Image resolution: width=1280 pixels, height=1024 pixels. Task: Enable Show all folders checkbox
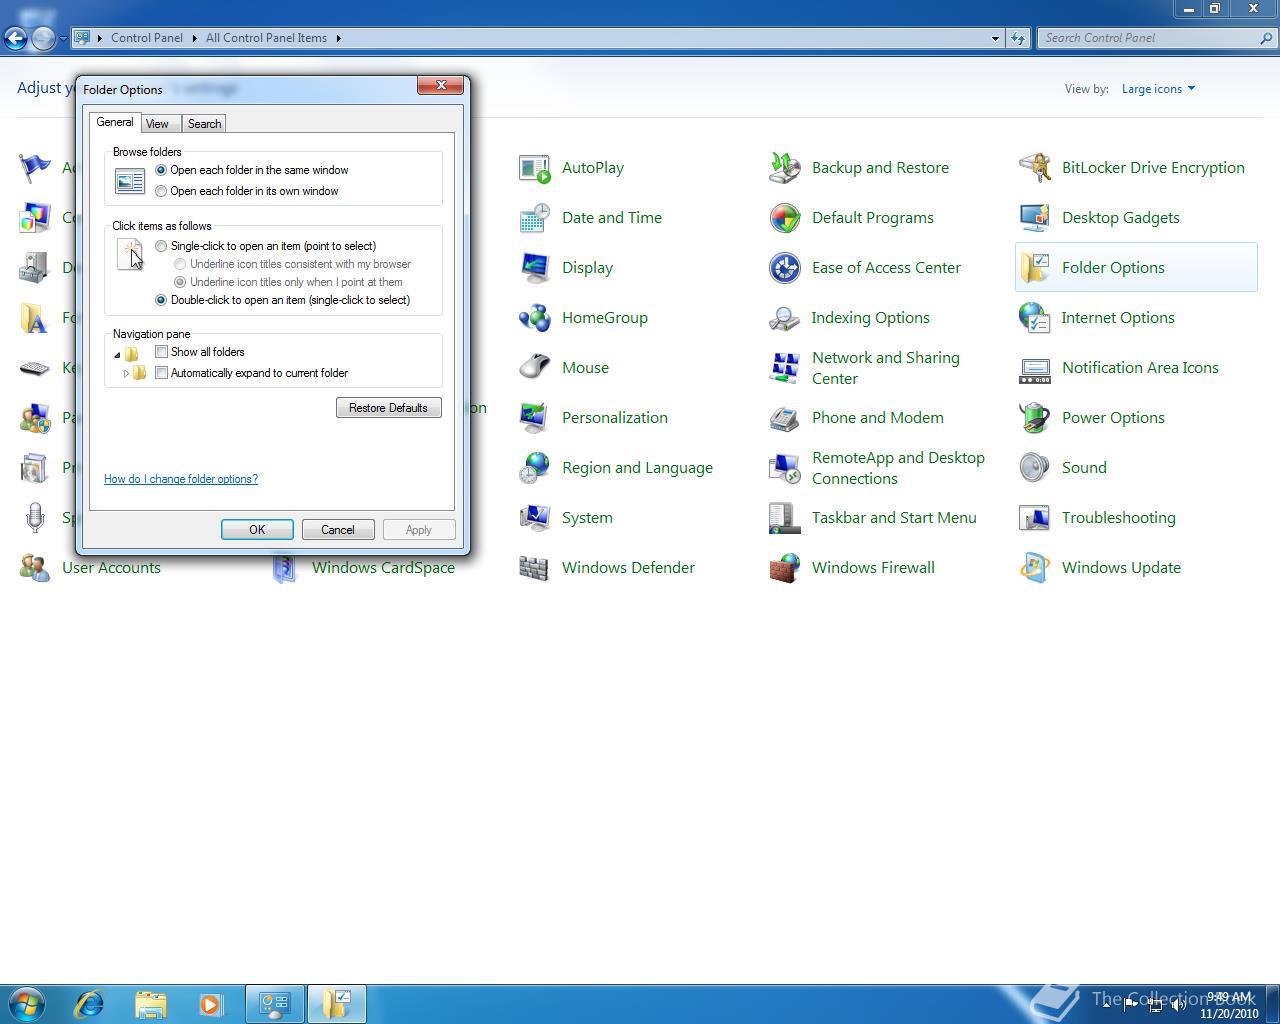(x=161, y=352)
